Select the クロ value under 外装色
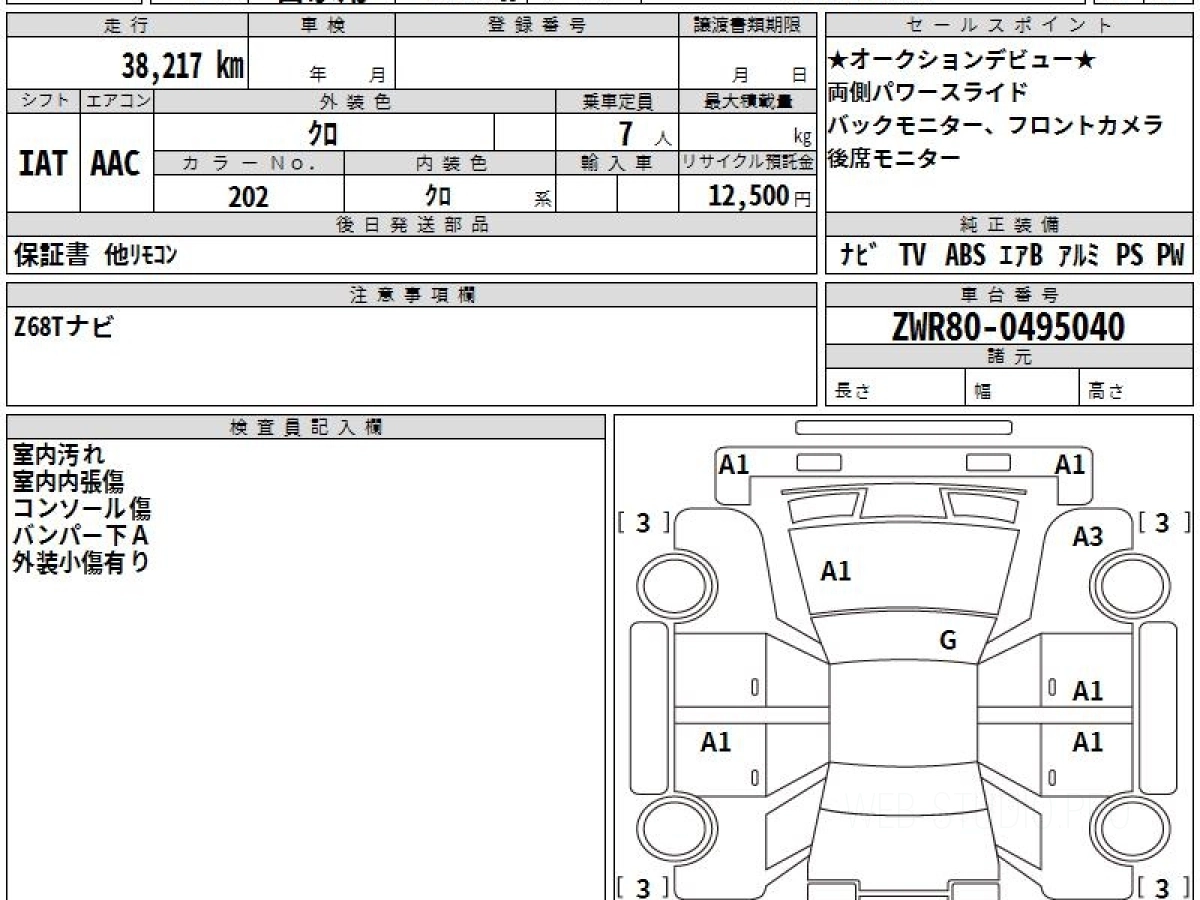Viewport: 1200px width, 900px height. click(x=321, y=132)
